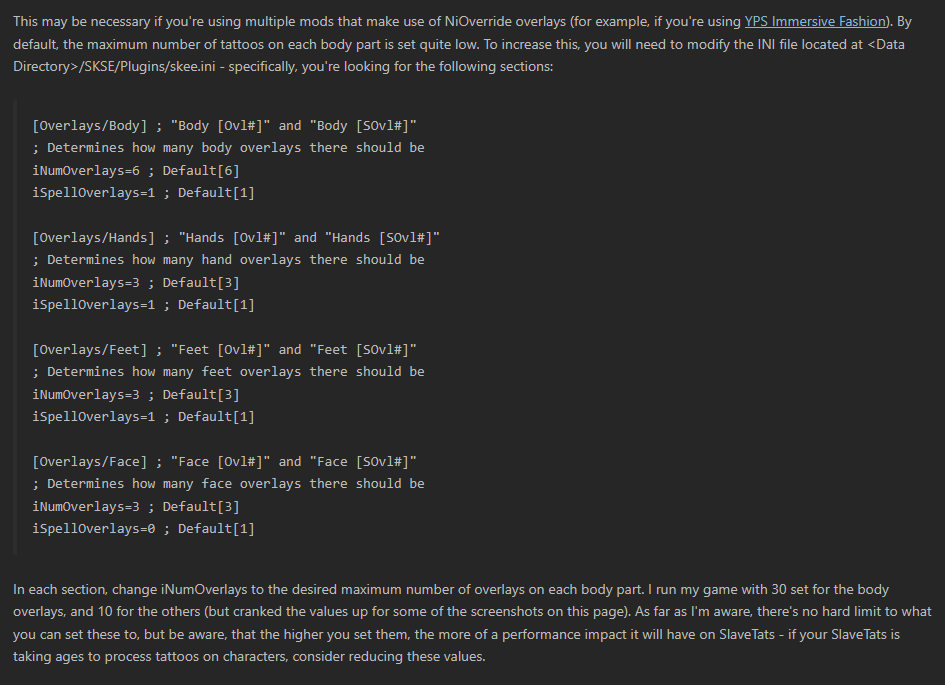The height and width of the screenshot is (685, 945).
Task: Click the 'Determines how many hand overlays' comment
Action: point(228,260)
